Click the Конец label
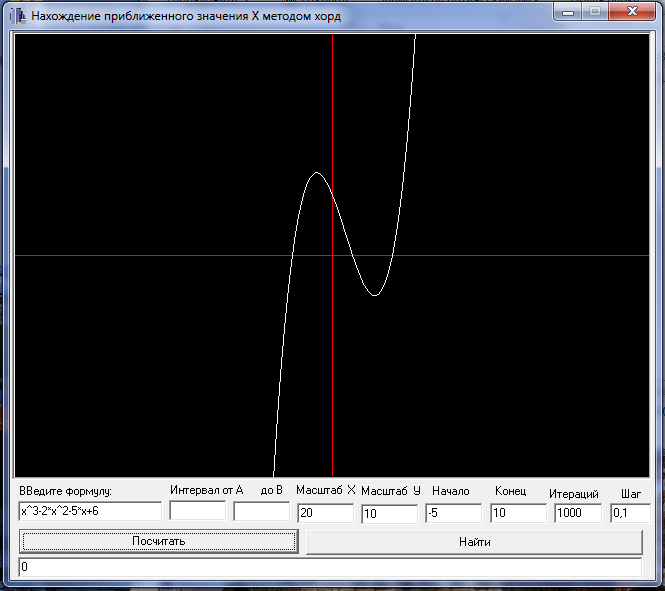This screenshot has height=591, width=665. 511,491
